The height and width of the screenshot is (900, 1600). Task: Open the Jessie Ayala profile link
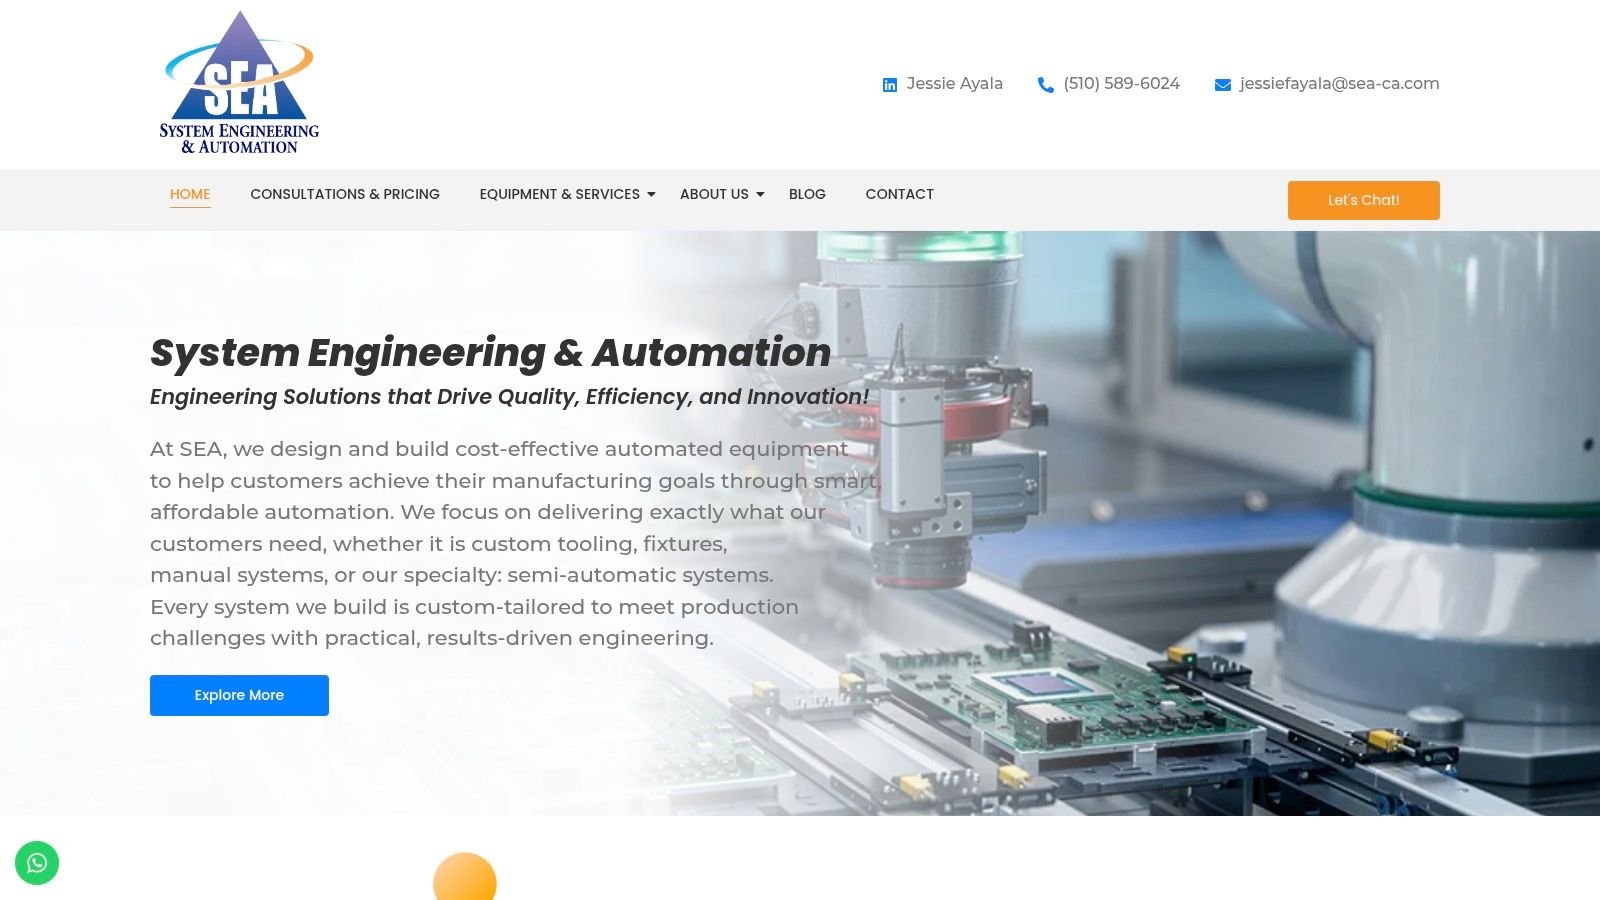pyautogui.click(x=954, y=84)
